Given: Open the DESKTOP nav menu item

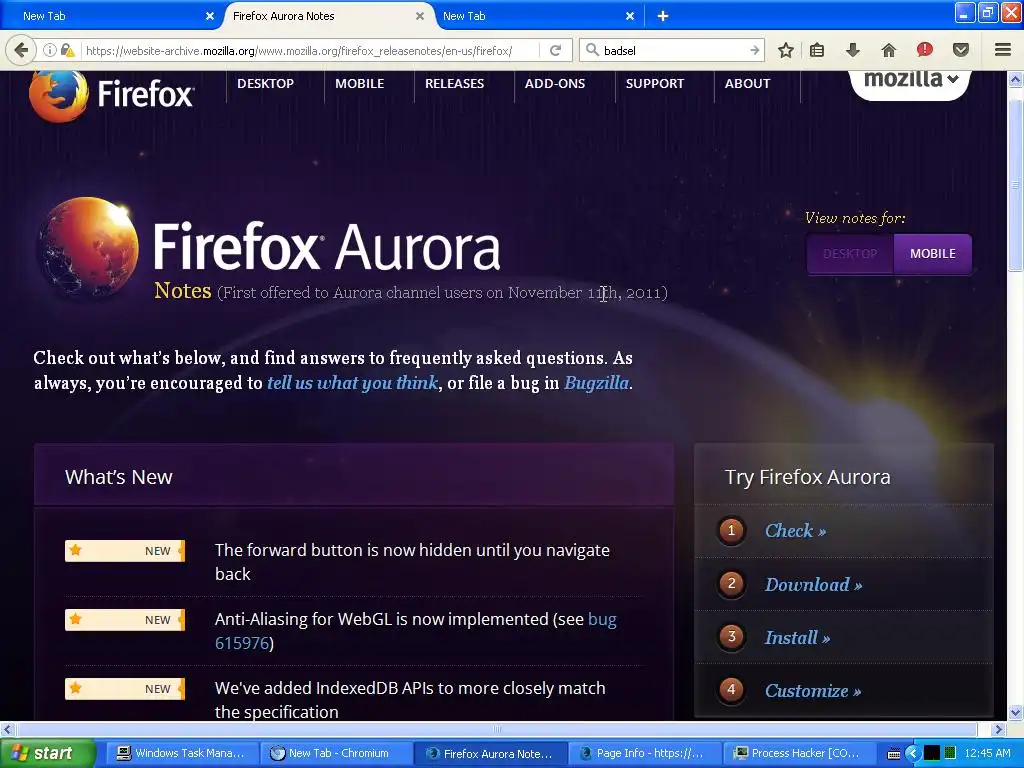Looking at the screenshot, I should pyautogui.click(x=265, y=84).
